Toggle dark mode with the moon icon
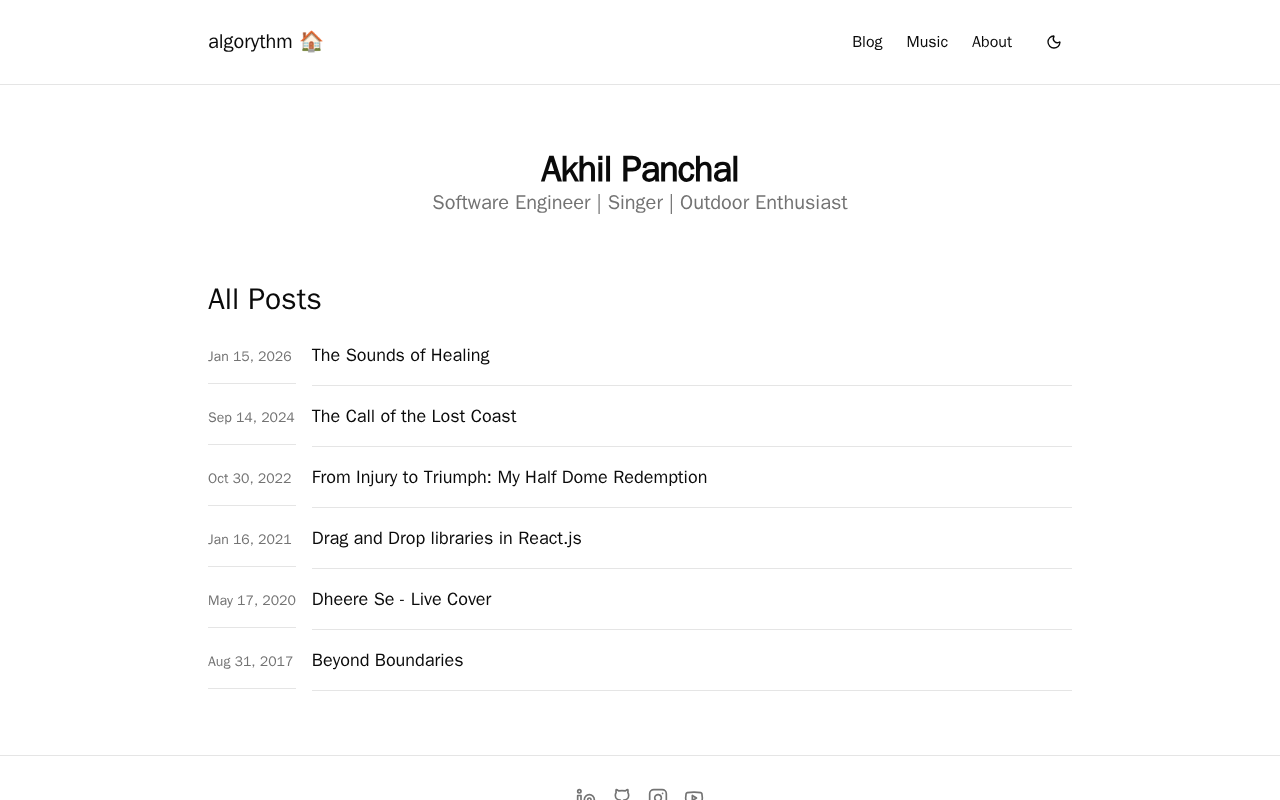The width and height of the screenshot is (1280, 800). (x=1054, y=42)
